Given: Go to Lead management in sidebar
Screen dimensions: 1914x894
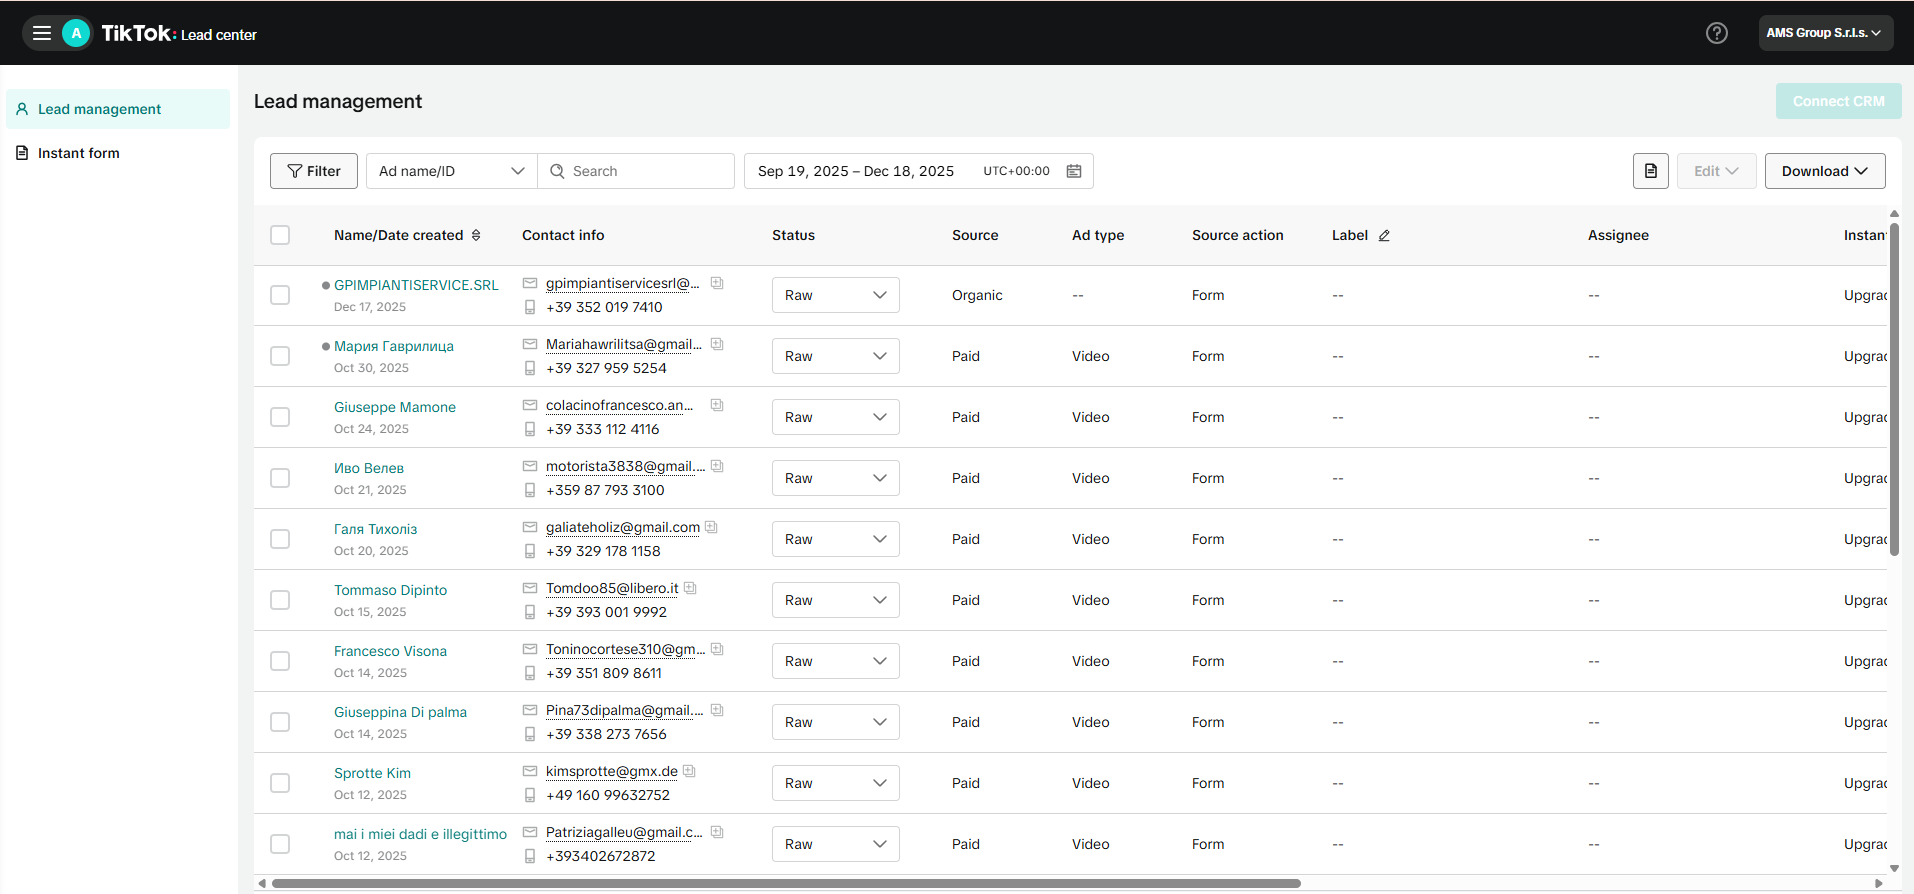Looking at the screenshot, I should coord(118,109).
